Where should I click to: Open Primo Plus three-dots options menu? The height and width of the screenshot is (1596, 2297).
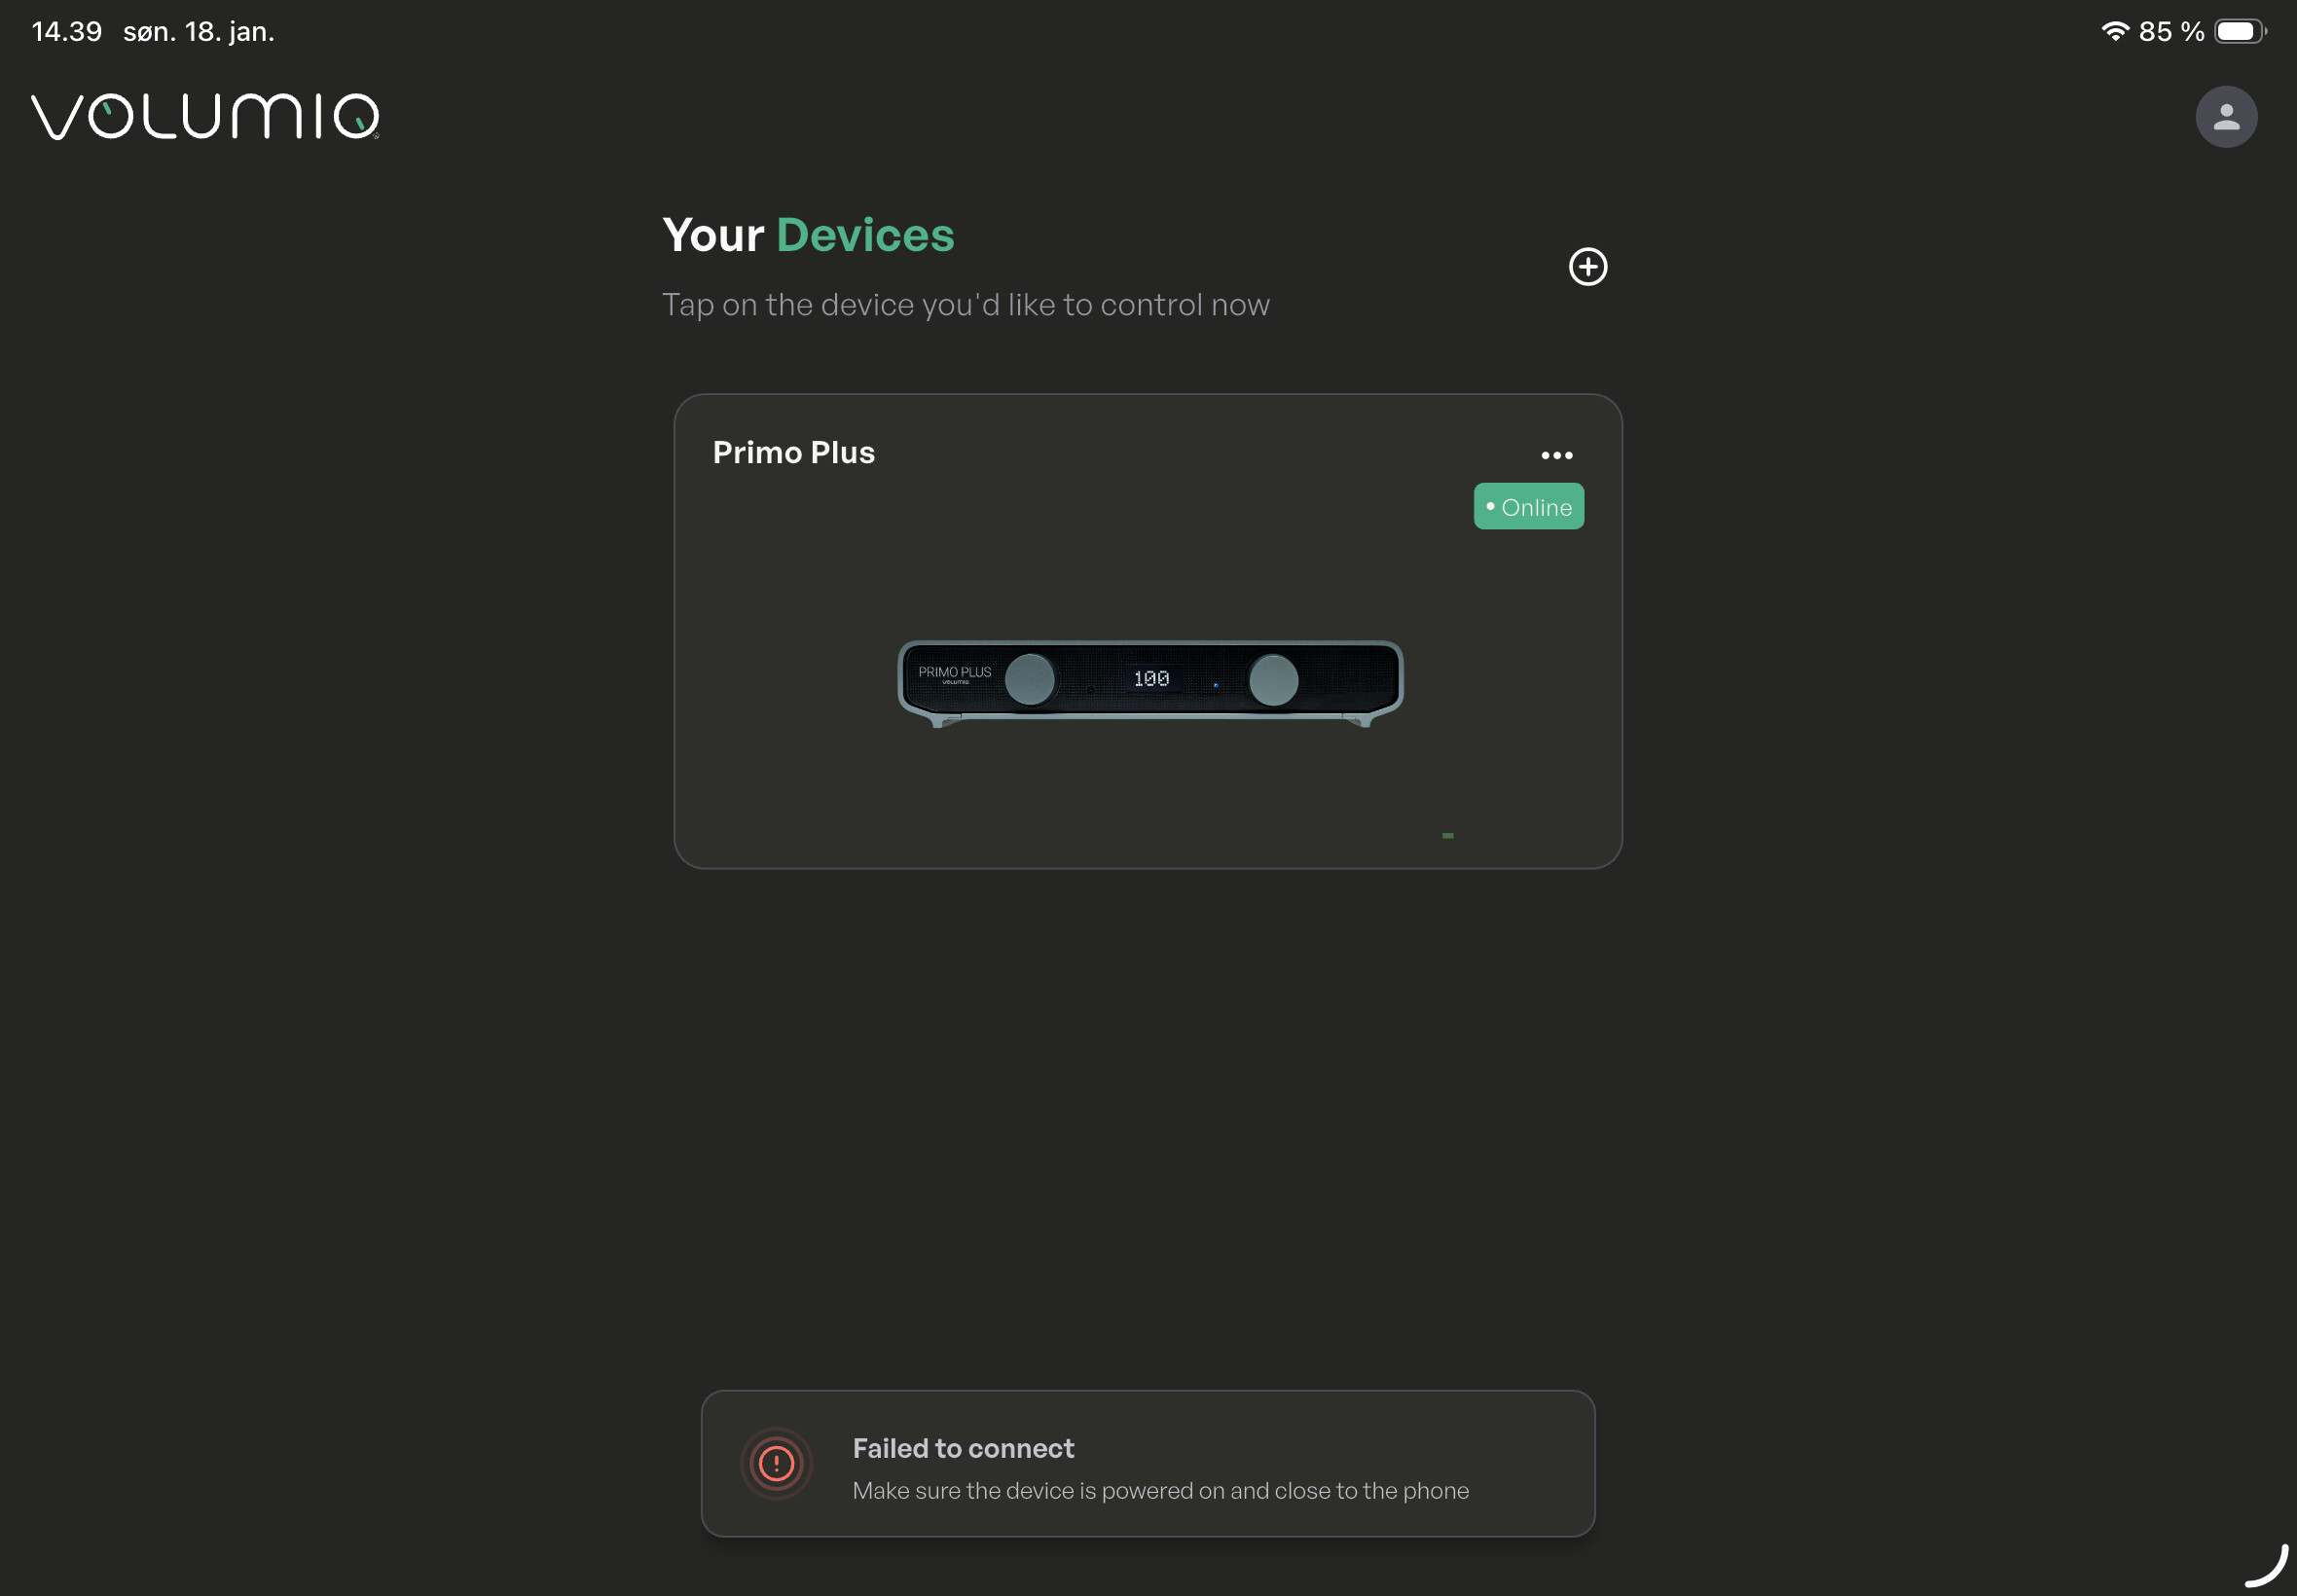(1556, 456)
